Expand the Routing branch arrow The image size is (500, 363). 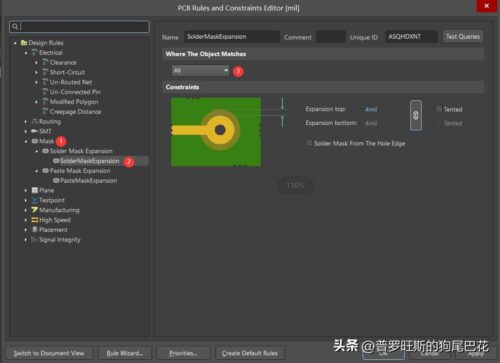[26, 122]
